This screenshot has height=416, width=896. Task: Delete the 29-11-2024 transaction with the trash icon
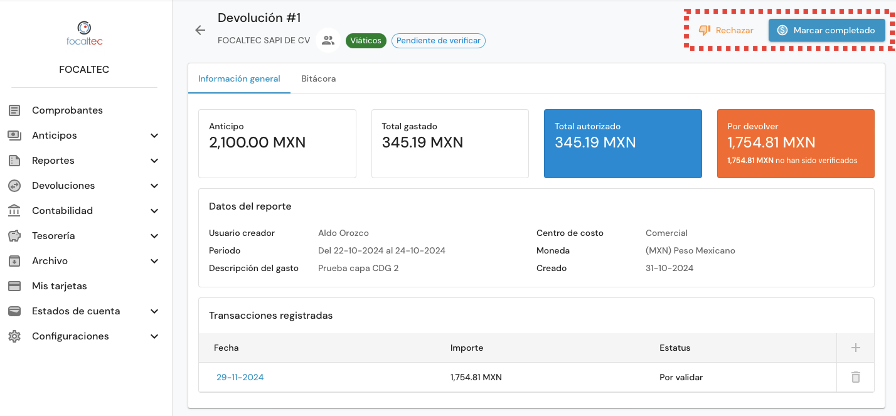(855, 377)
